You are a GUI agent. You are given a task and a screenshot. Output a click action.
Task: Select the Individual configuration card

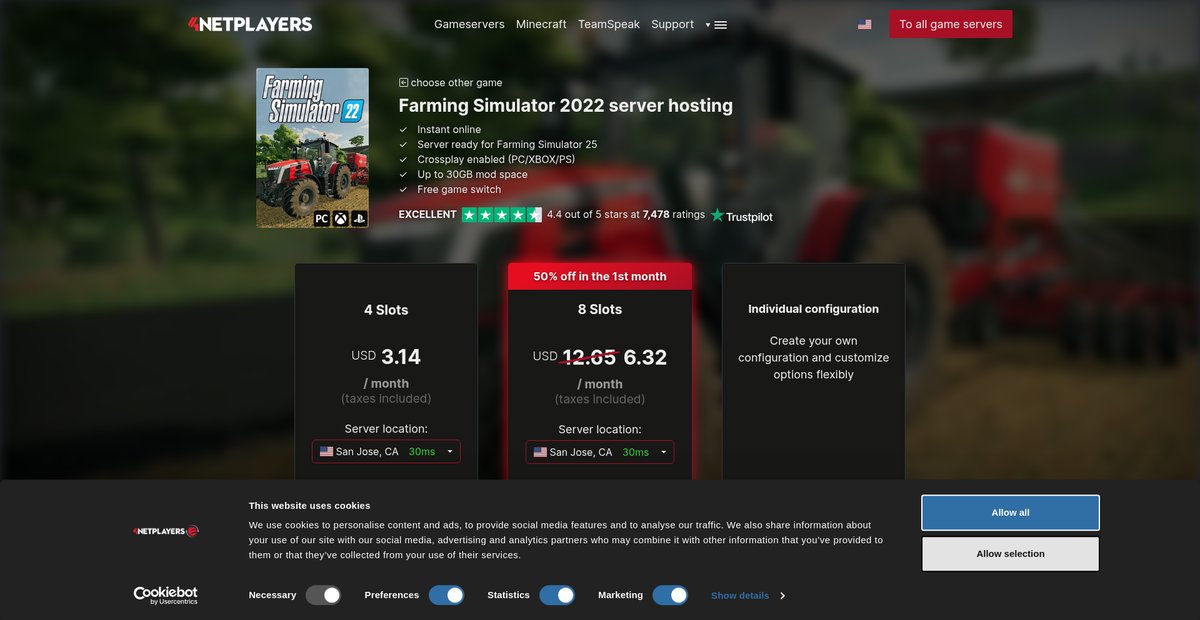(814, 372)
